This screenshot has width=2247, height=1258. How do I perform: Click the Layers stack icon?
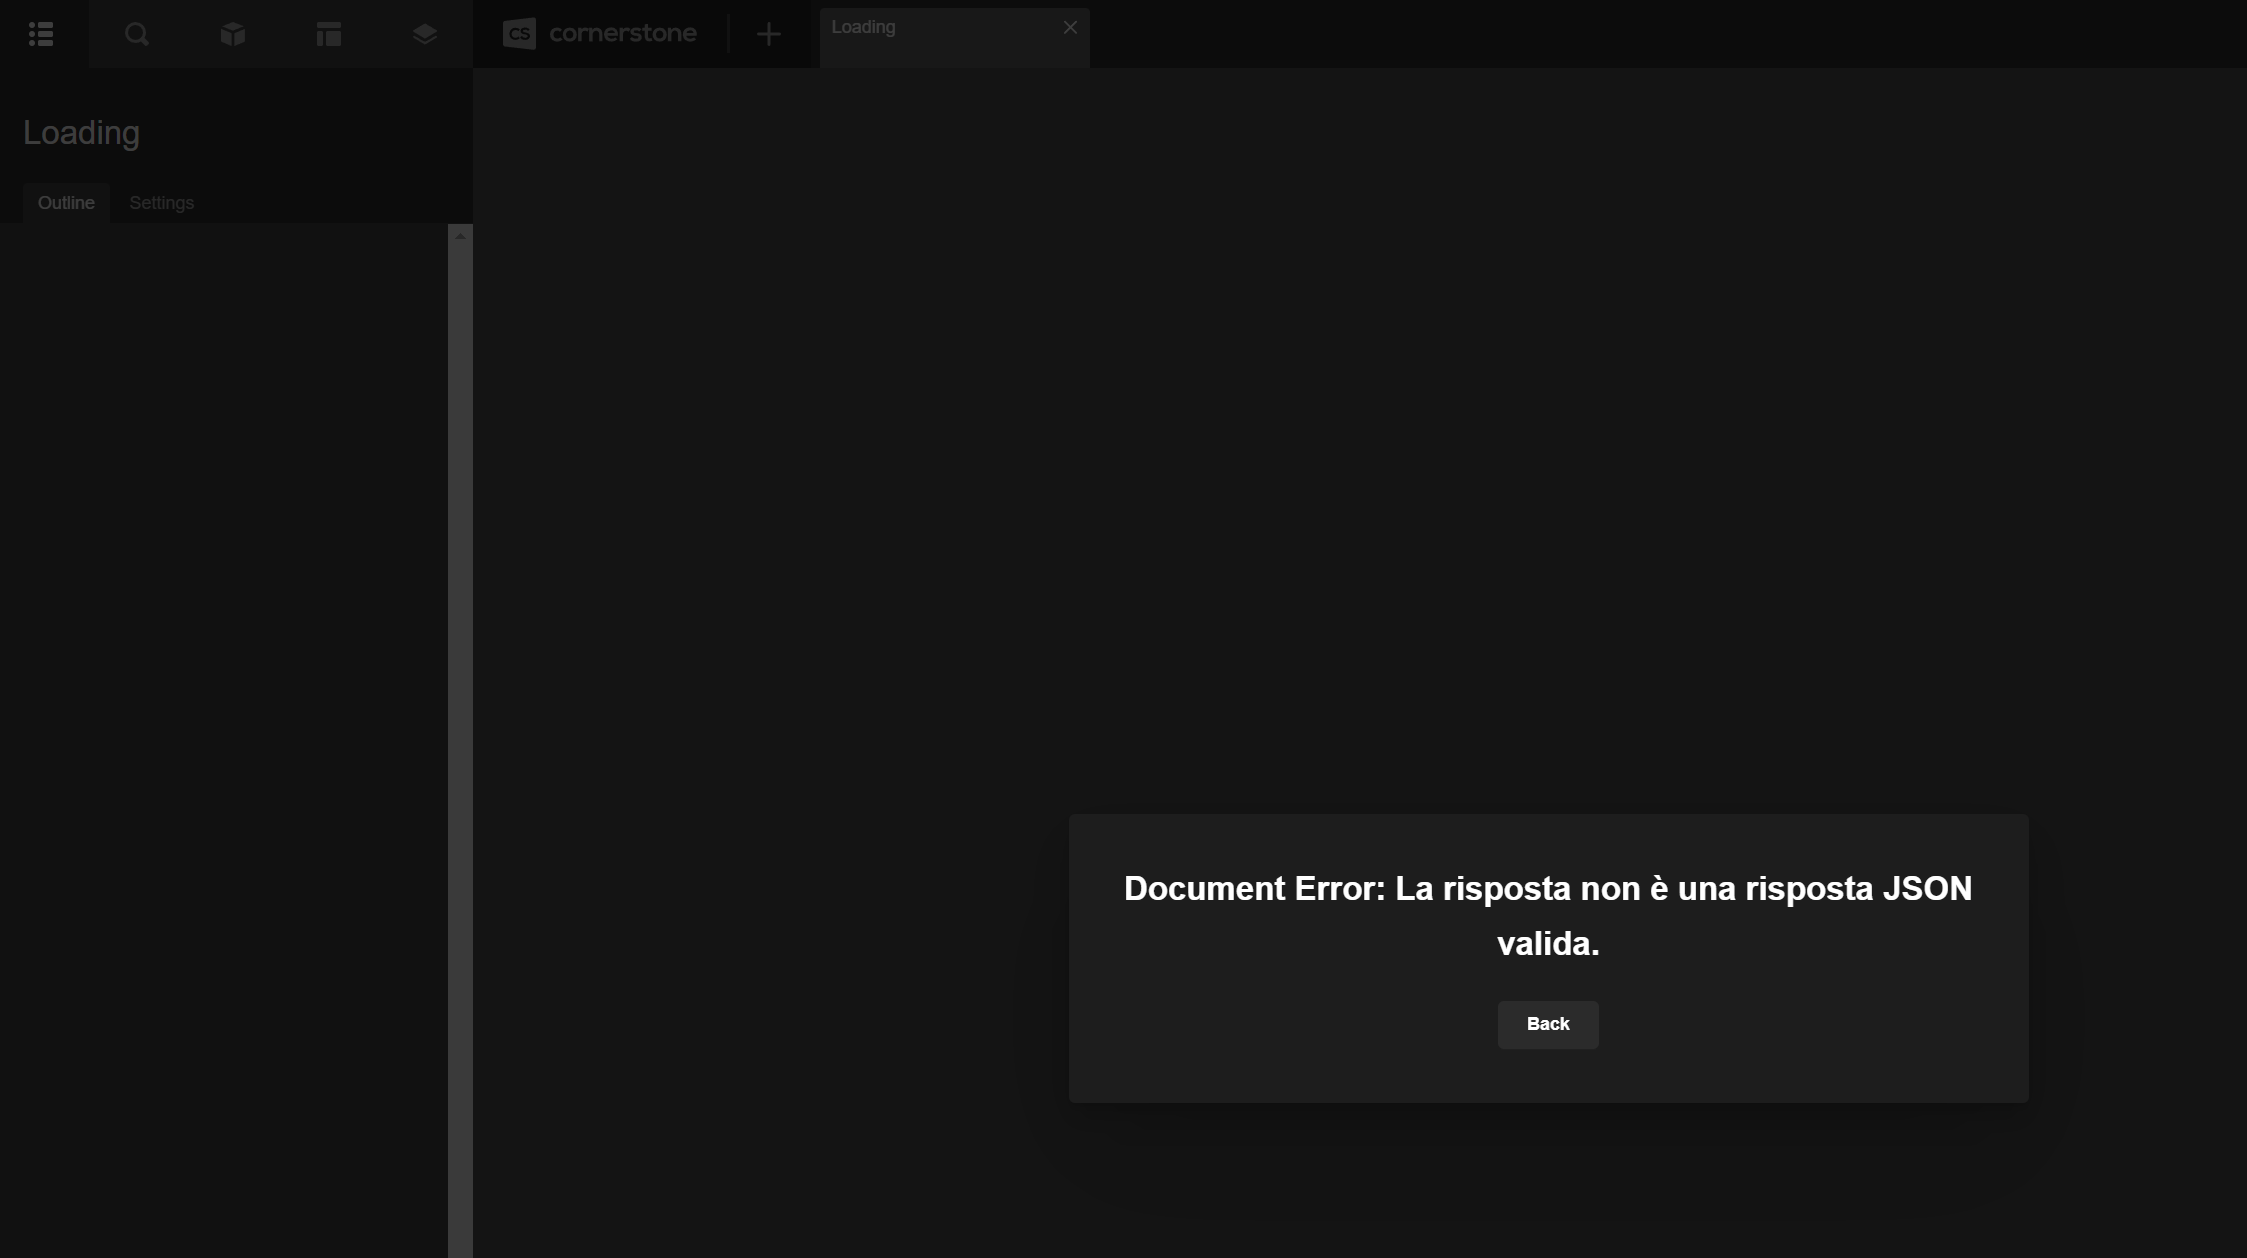click(x=425, y=34)
